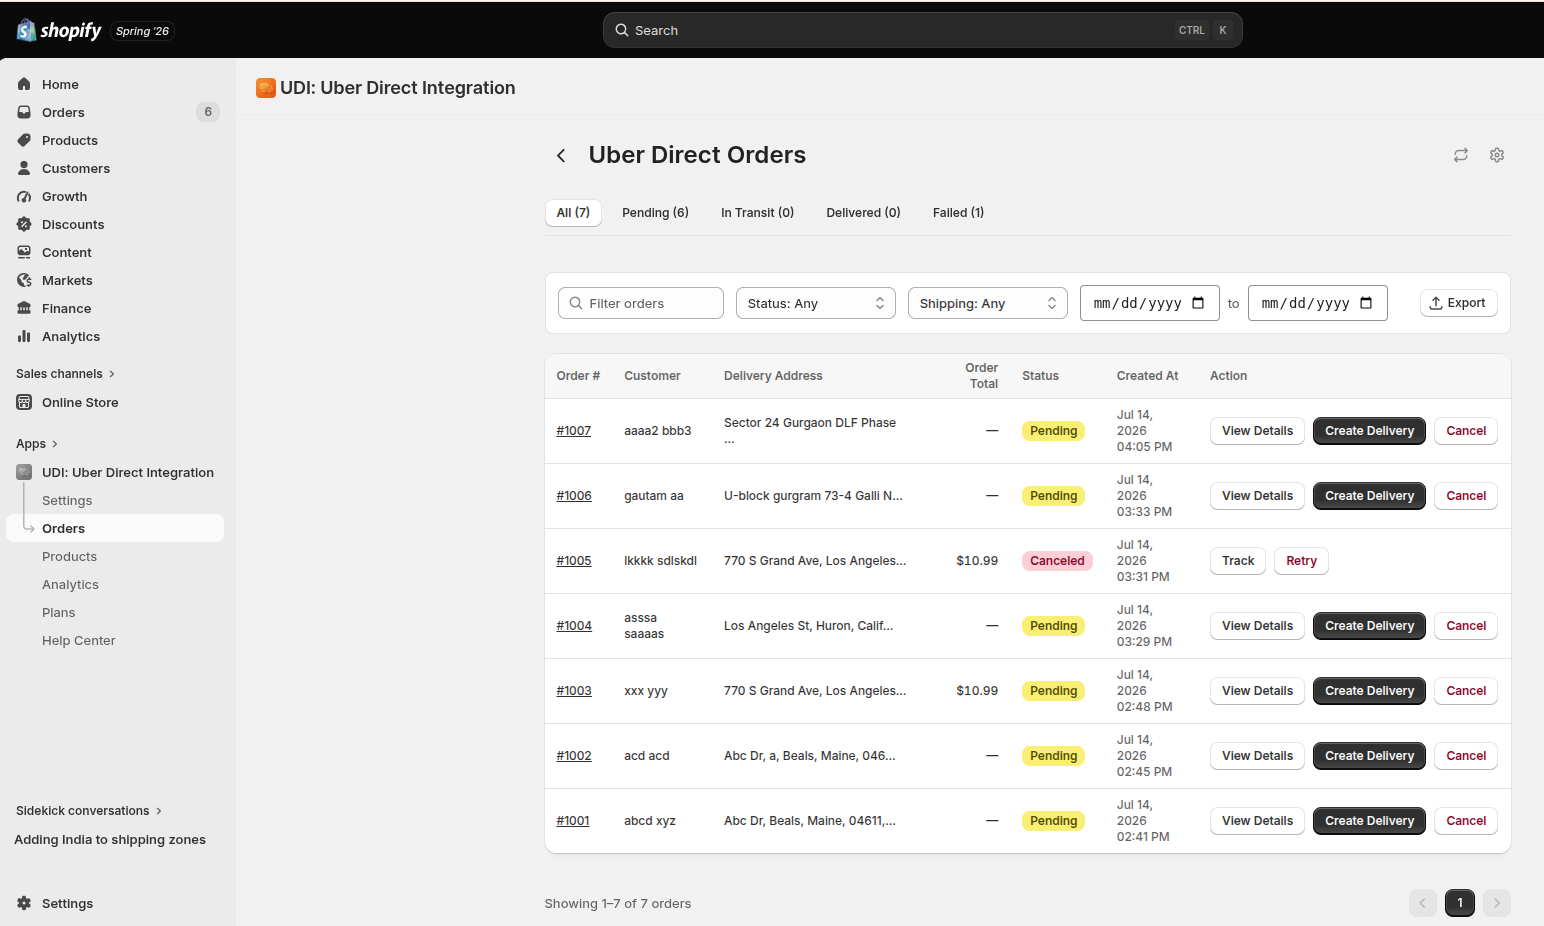Click the refresh orders icon
The width and height of the screenshot is (1544, 926).
pyautogui.click(x=1461, y=155)
